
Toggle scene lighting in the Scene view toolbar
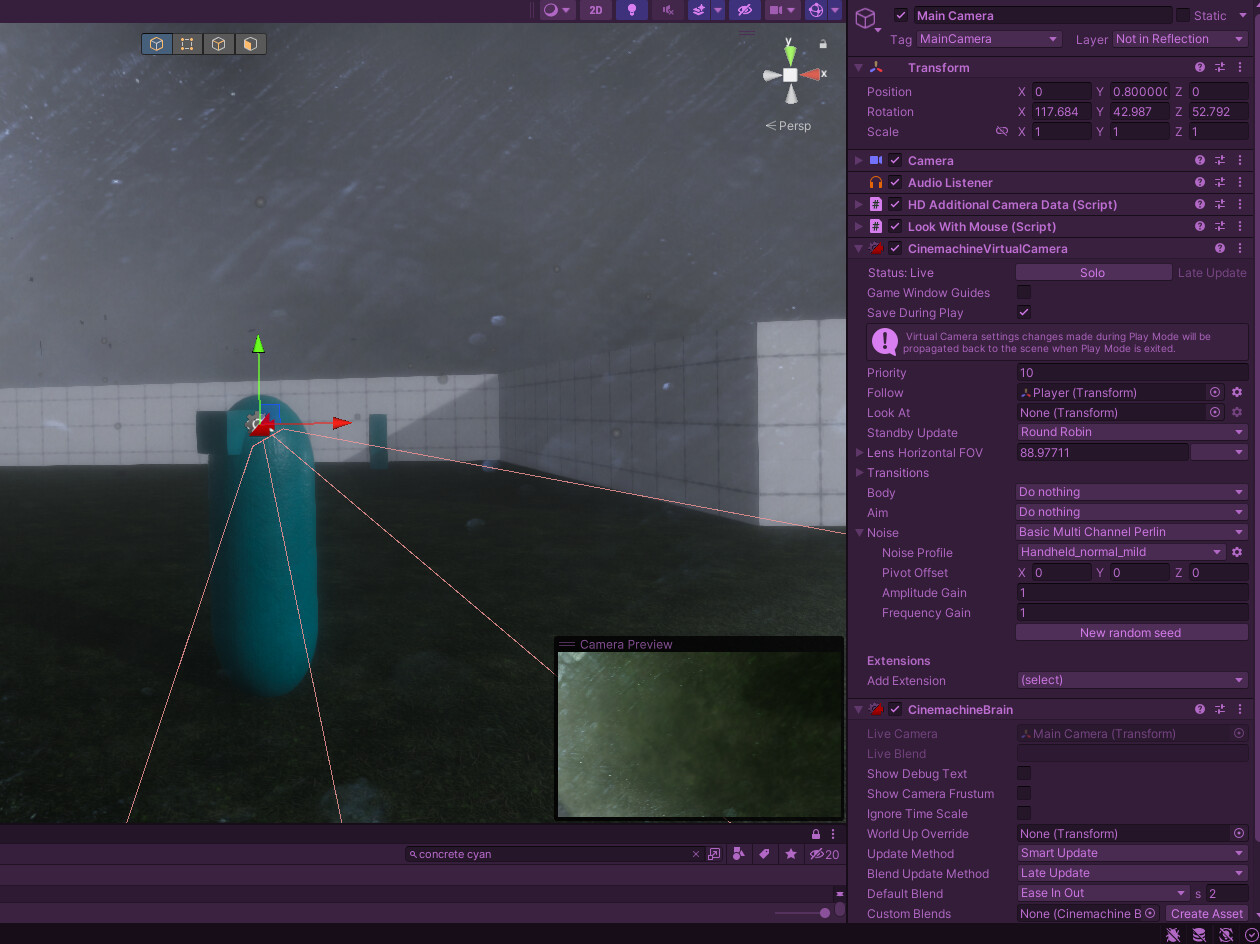[x=631, y=10]
